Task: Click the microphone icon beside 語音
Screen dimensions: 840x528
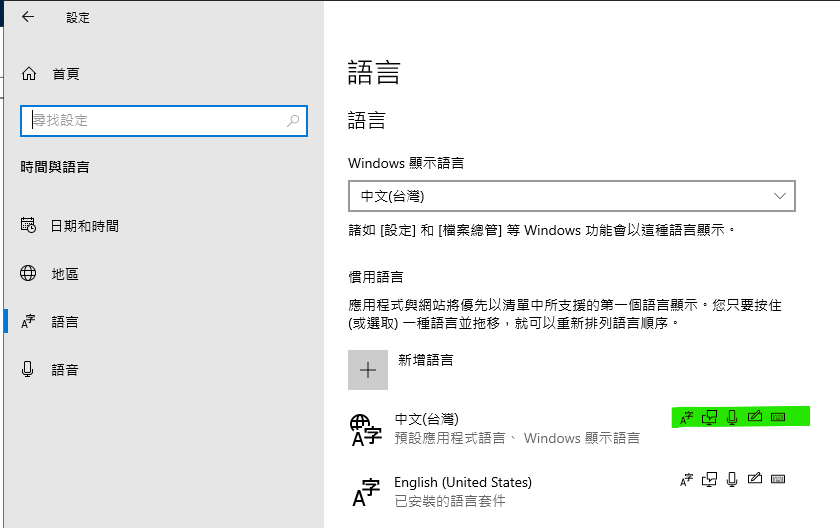Action: tap(28, 369)
